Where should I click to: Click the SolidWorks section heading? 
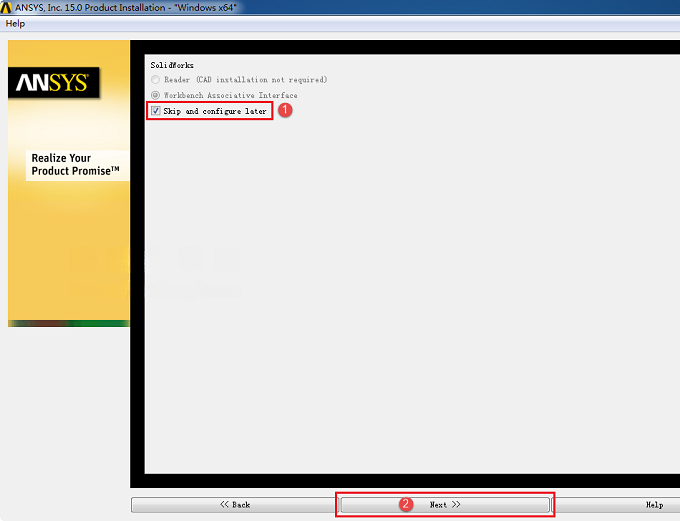click(172, 65)
